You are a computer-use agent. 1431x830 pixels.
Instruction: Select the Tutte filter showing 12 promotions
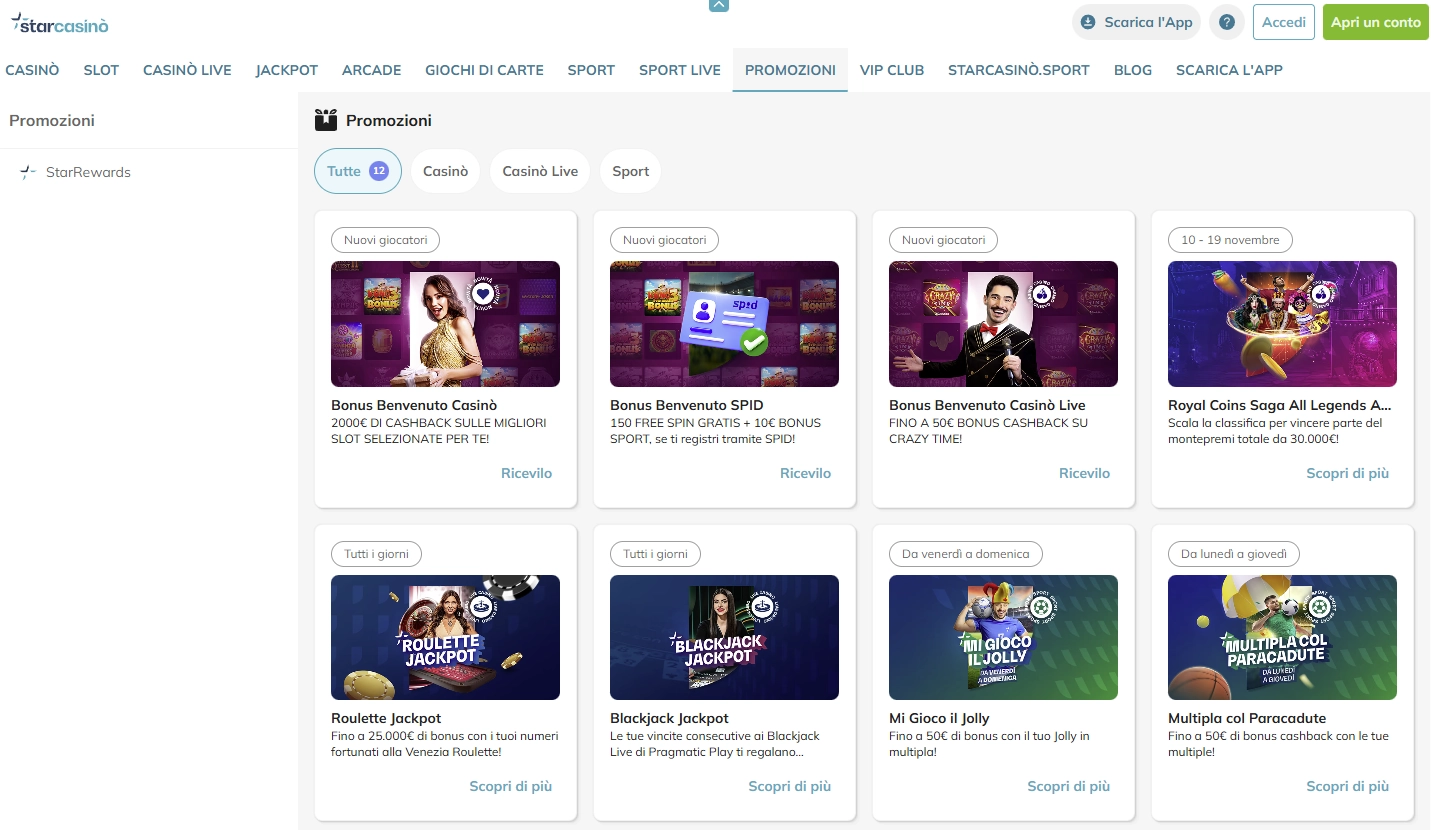tap(357, 170)
